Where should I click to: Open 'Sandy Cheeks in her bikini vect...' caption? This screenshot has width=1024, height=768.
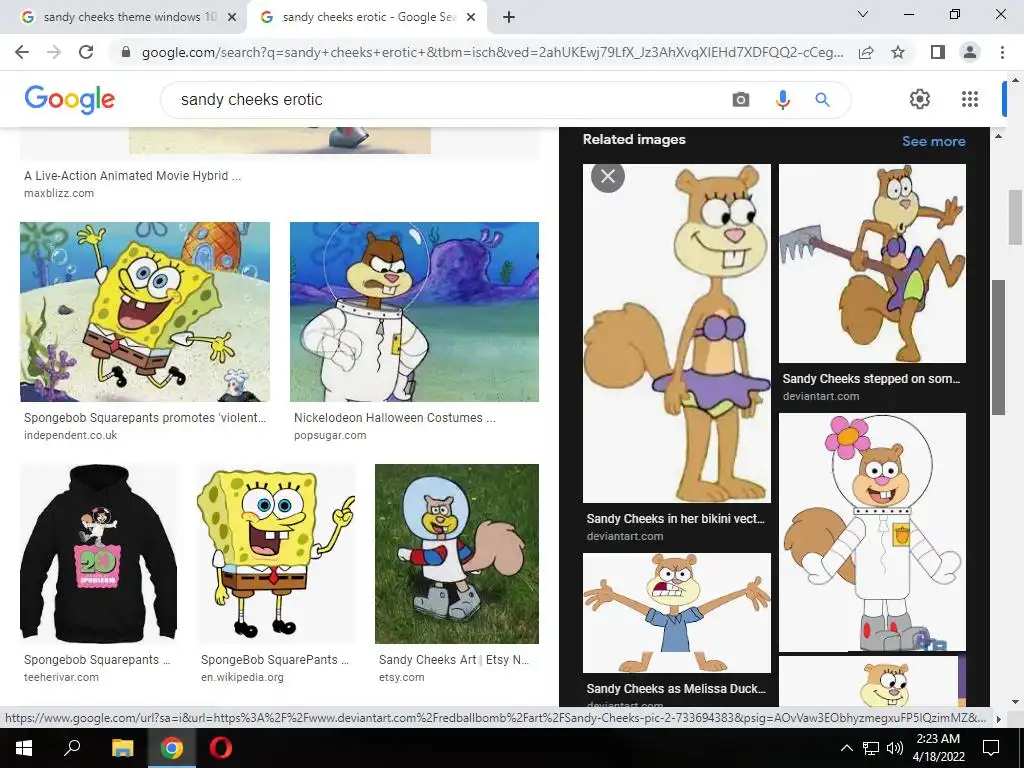point(675,519)
